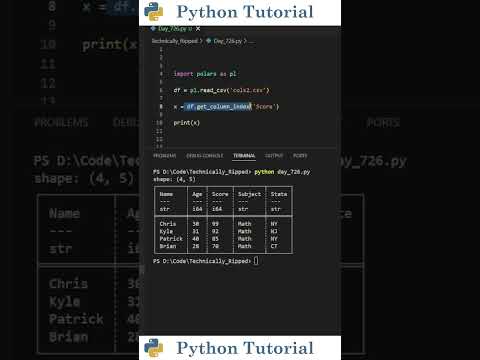
Task: Click the 'Chris' row name in output
Action: [x=168, y=224]
